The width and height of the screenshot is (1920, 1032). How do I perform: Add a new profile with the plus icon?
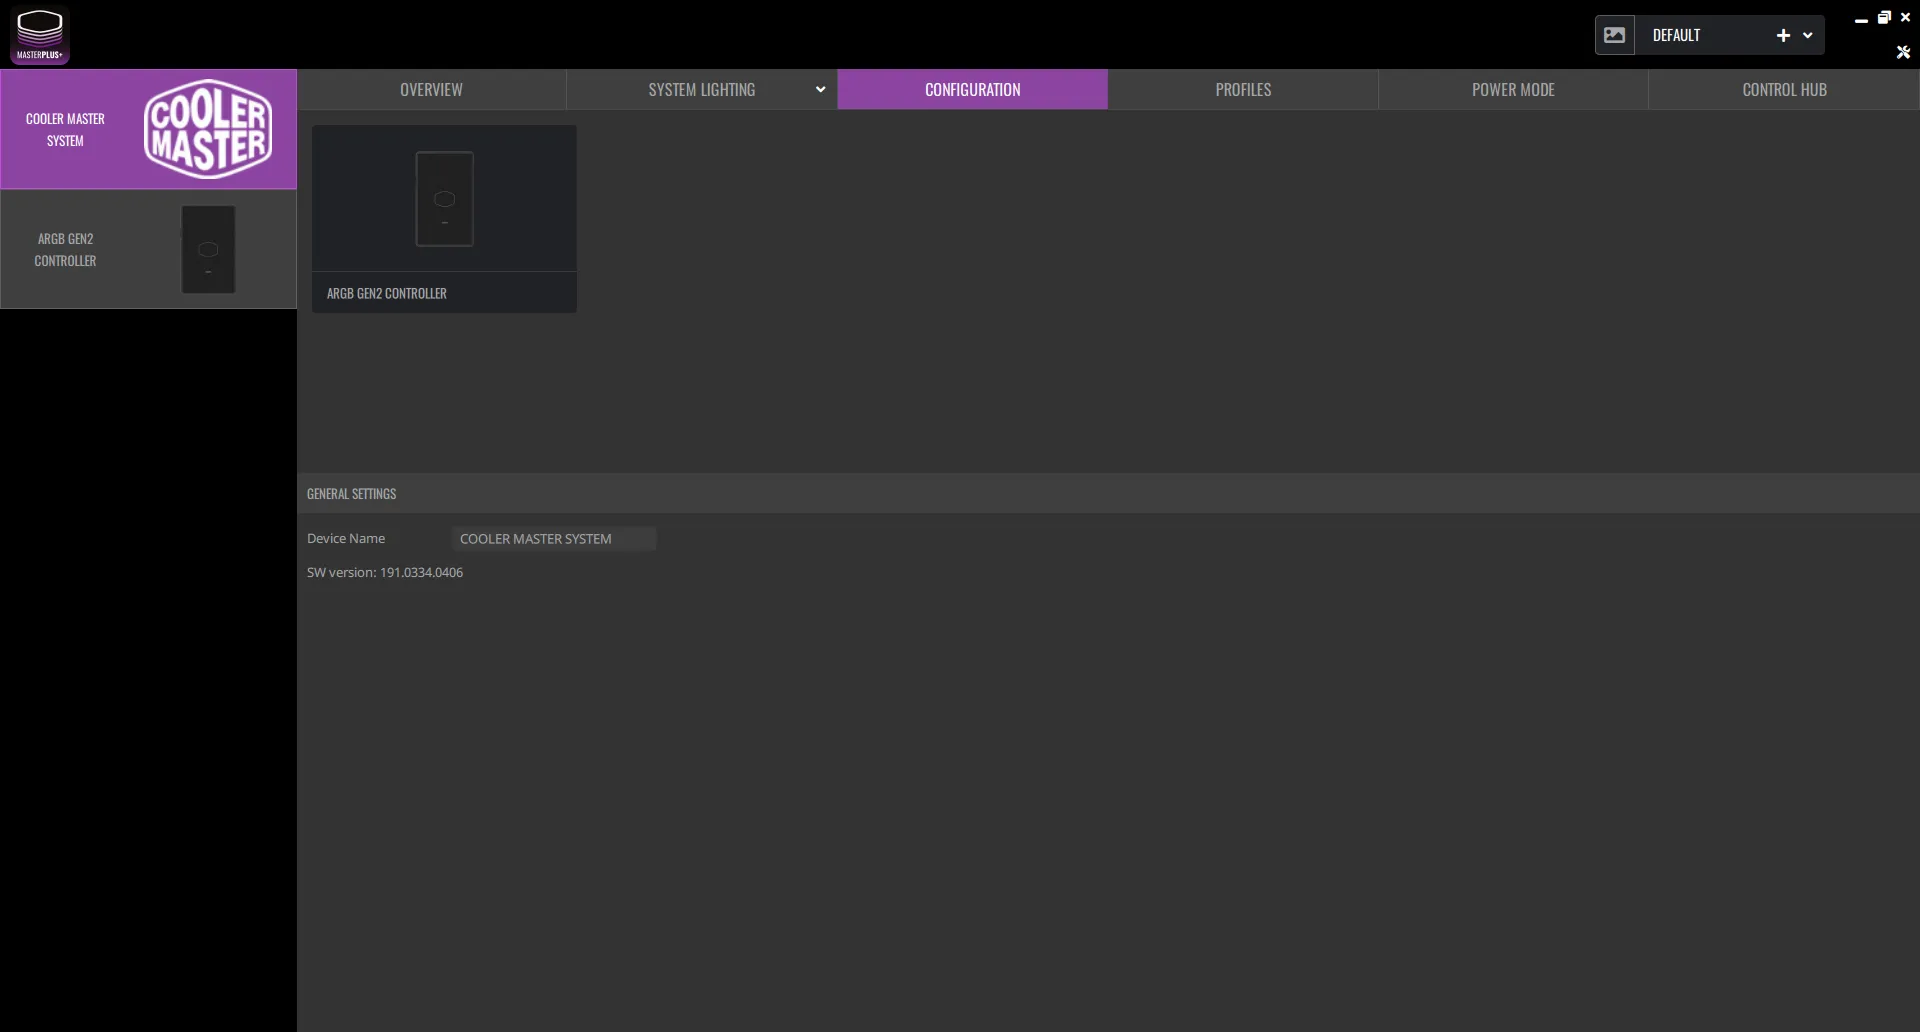pos(1783,35)
